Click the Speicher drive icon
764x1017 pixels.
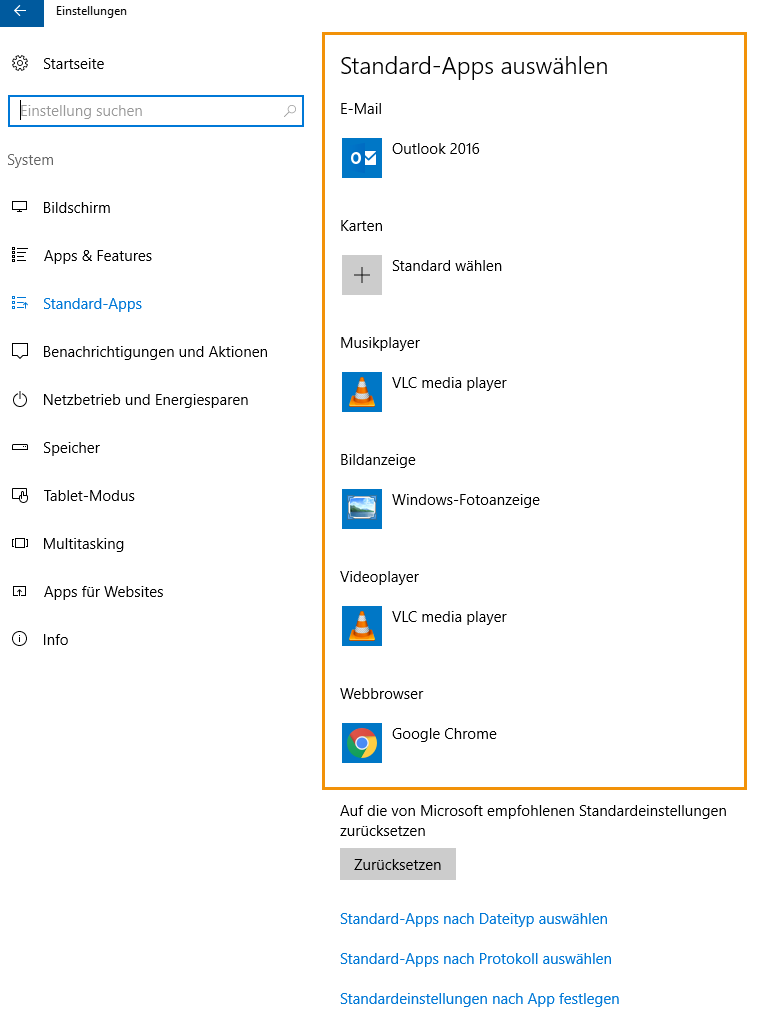pyautogui.click(x=20, y=448)
